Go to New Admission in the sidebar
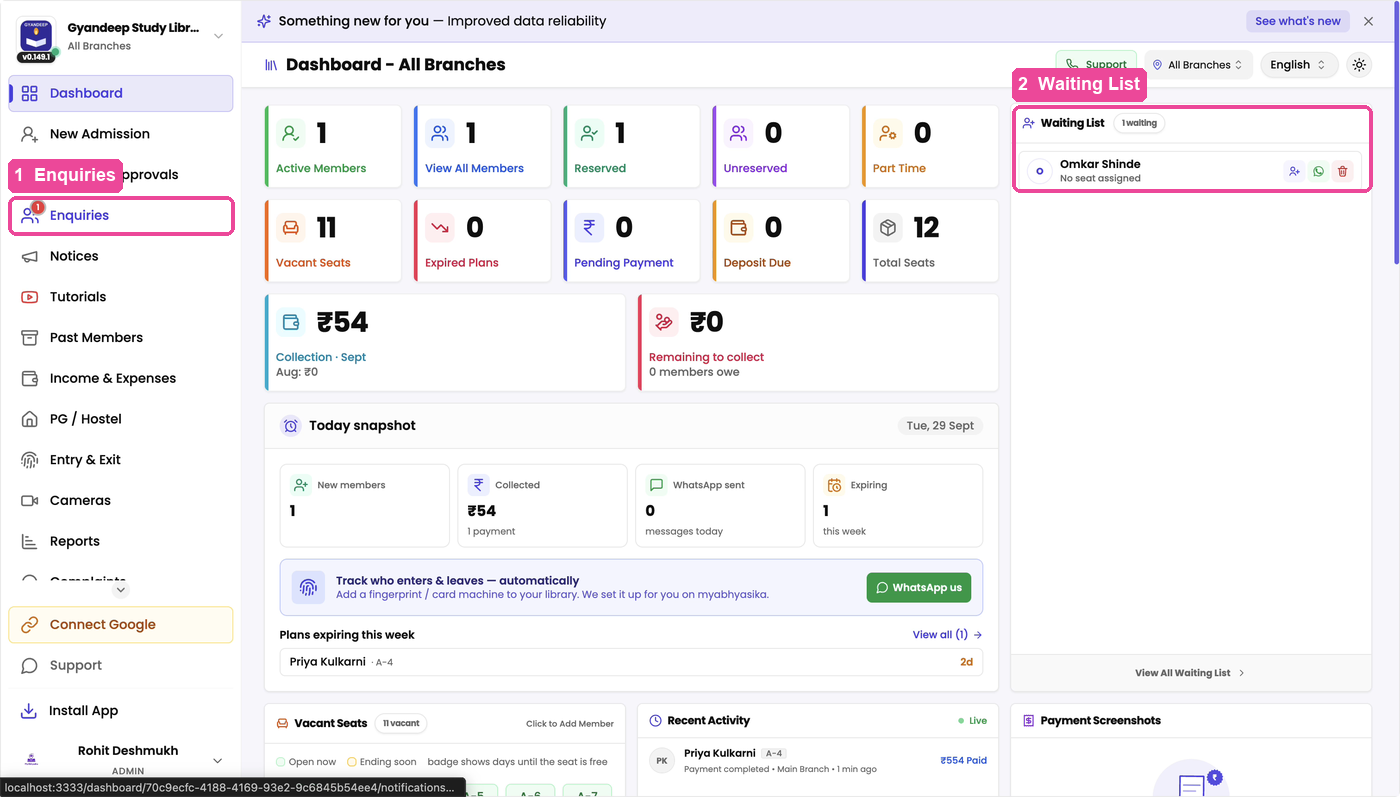 coord(121,134)
